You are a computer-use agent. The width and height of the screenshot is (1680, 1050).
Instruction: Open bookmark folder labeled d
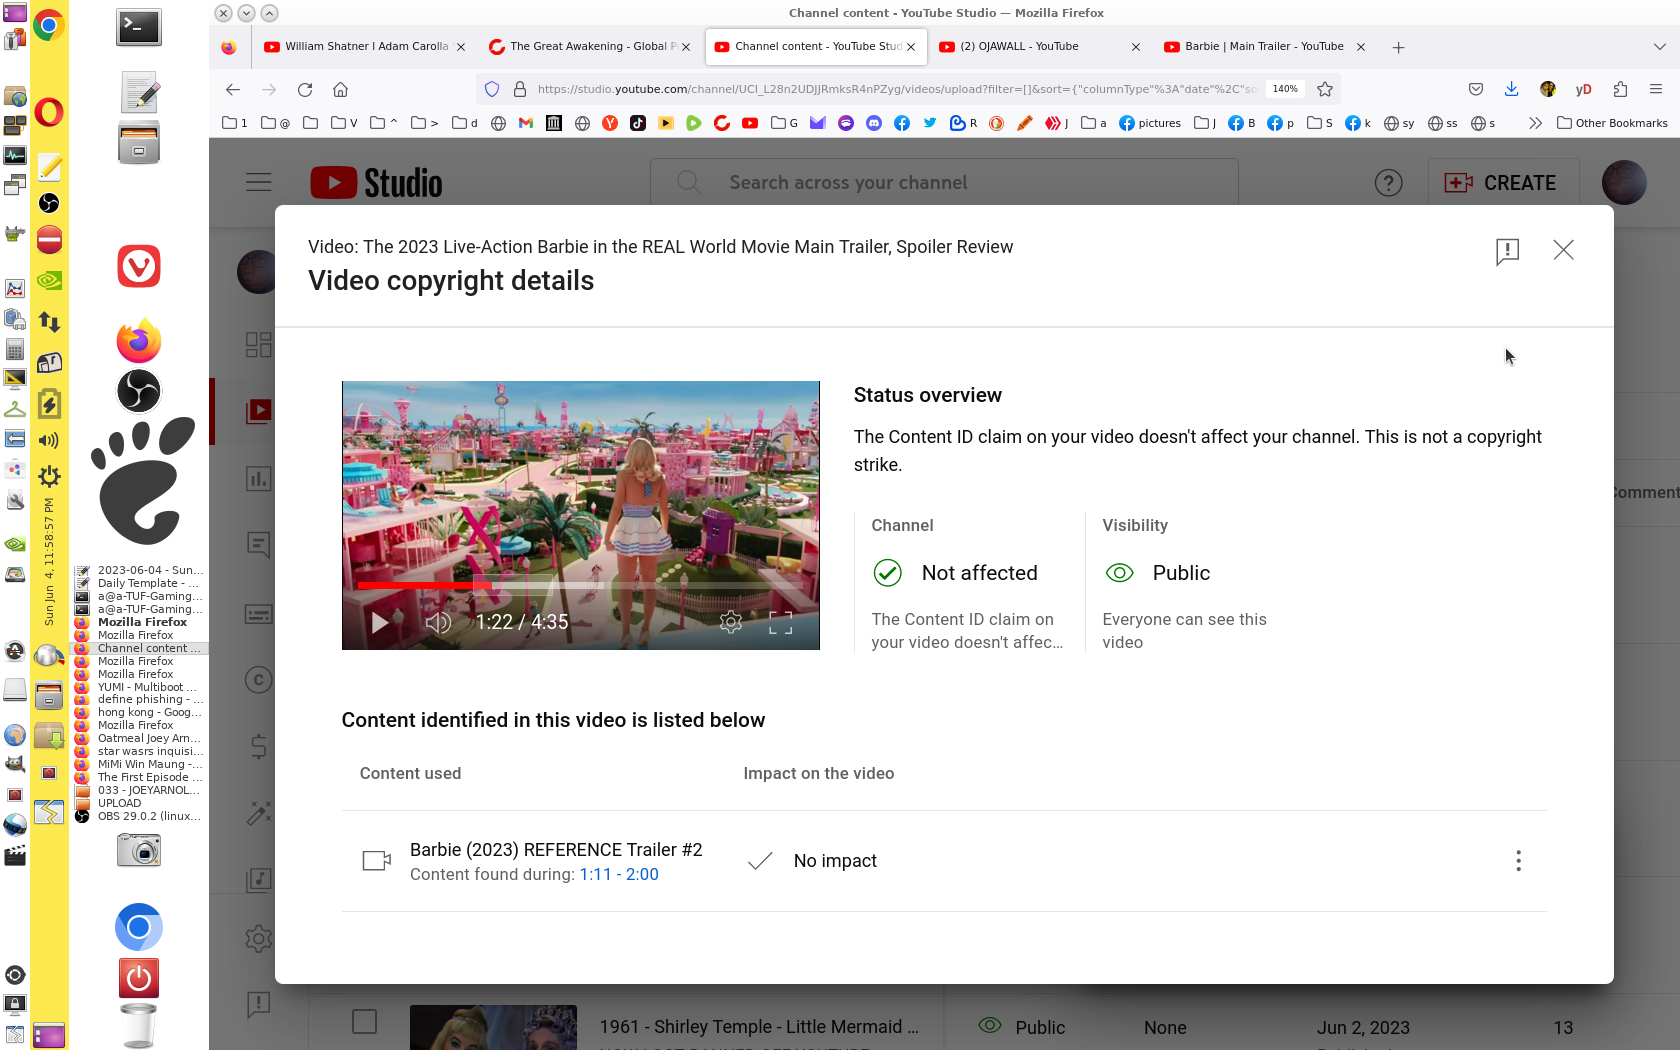(465, 123)
